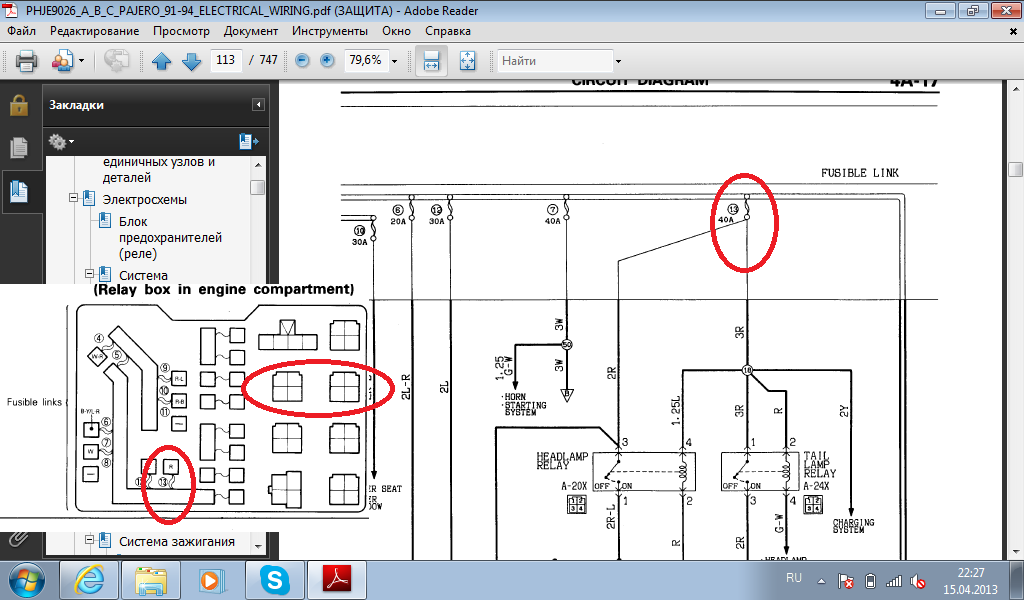
Task: Go to next page with down arrow
Action: (x=191, y=61)
